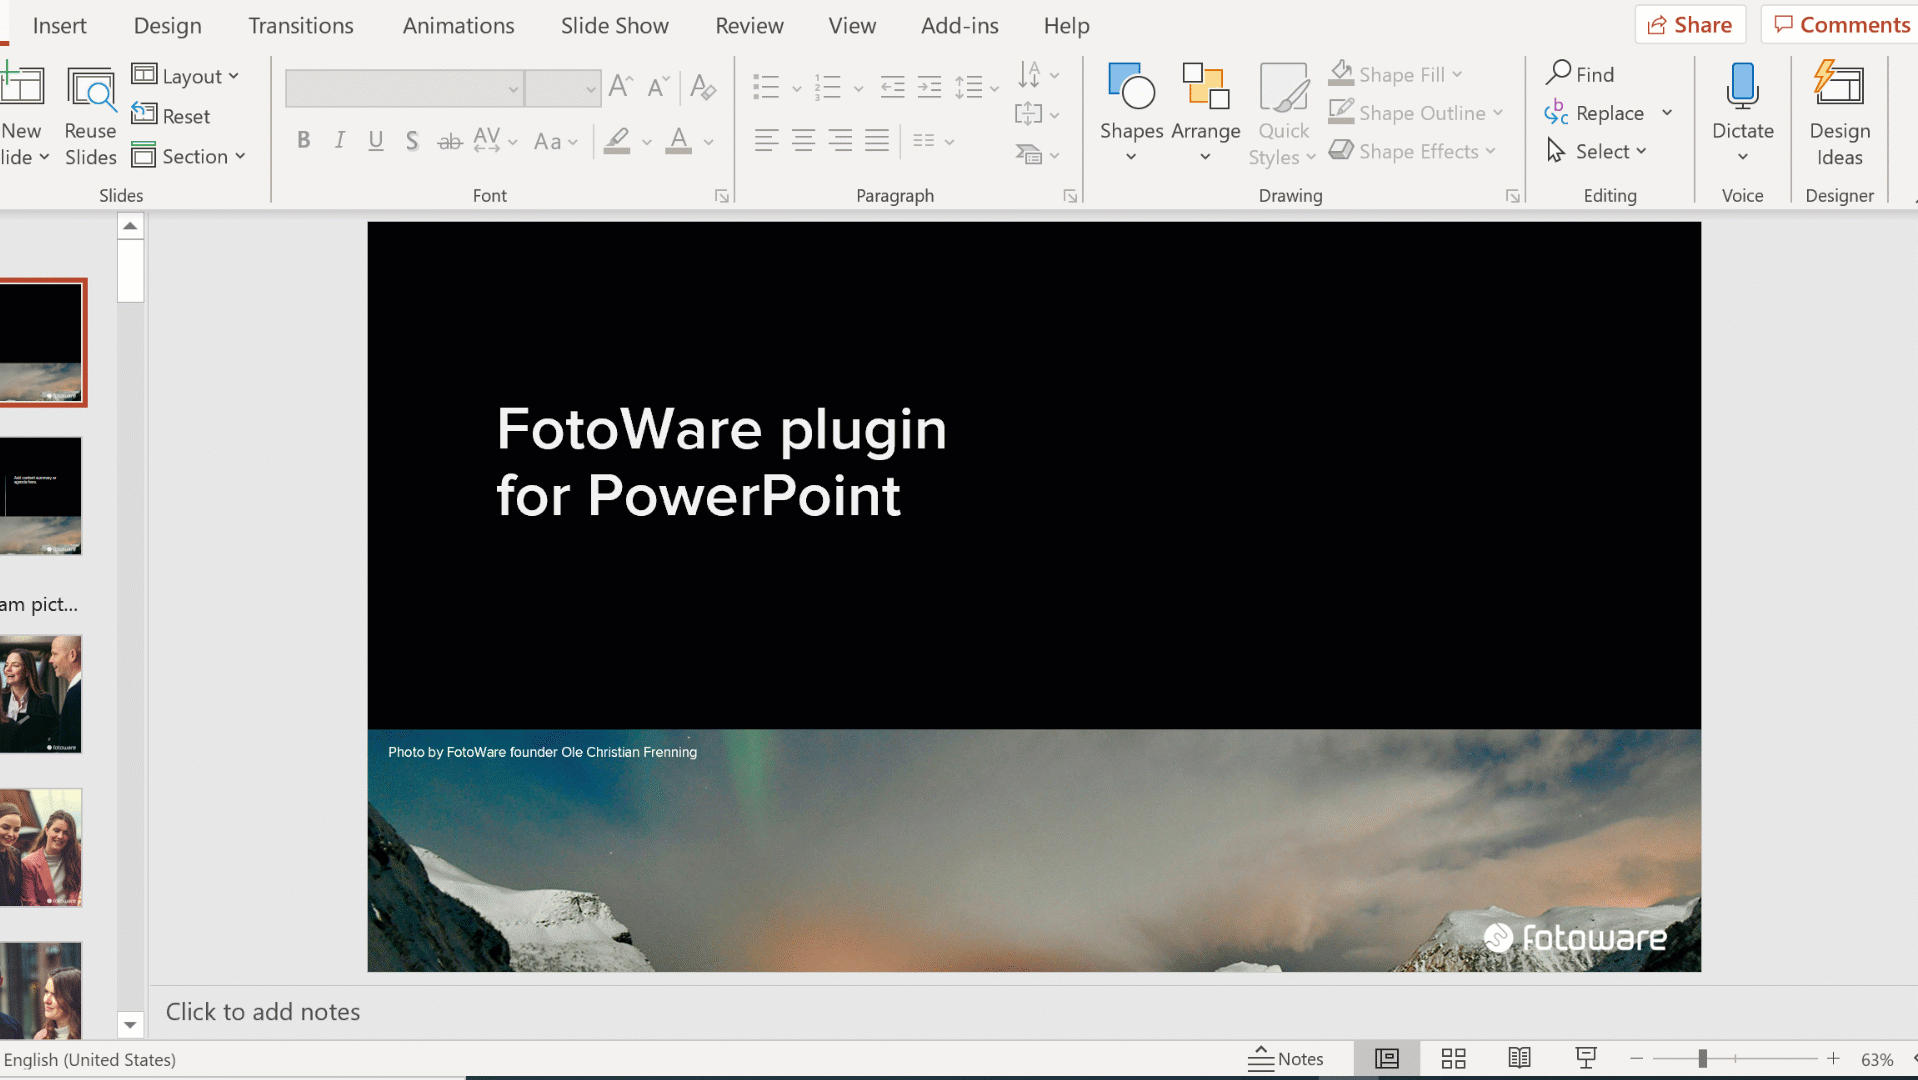
Task: Clear all formatting with the eraser A icon
Action: pyautogui.click(x=703, y=87)
